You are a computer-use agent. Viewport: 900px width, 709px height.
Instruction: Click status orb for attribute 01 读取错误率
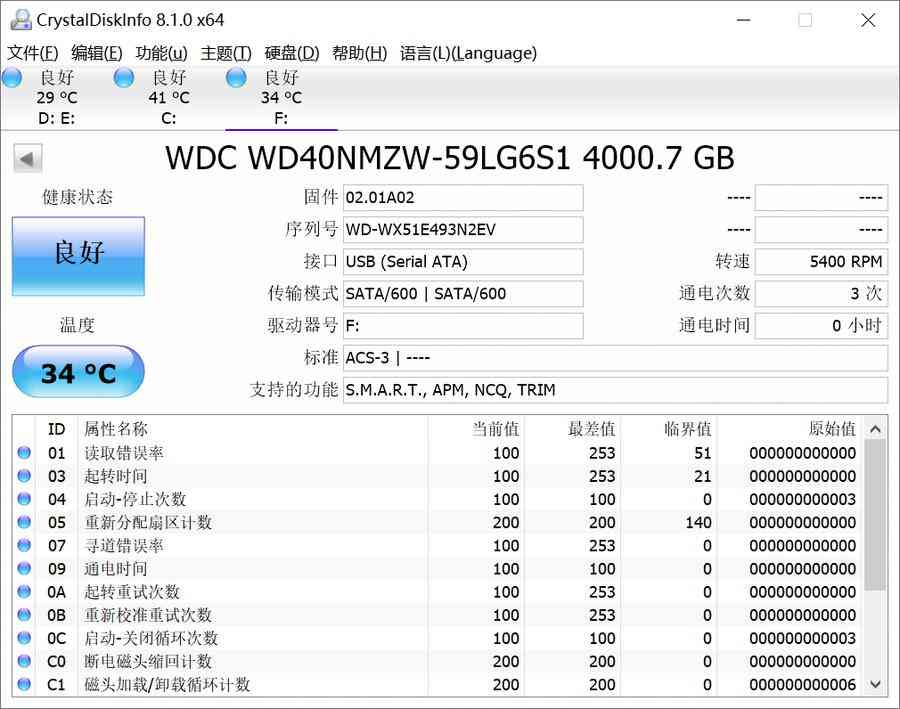coord(24,453)
